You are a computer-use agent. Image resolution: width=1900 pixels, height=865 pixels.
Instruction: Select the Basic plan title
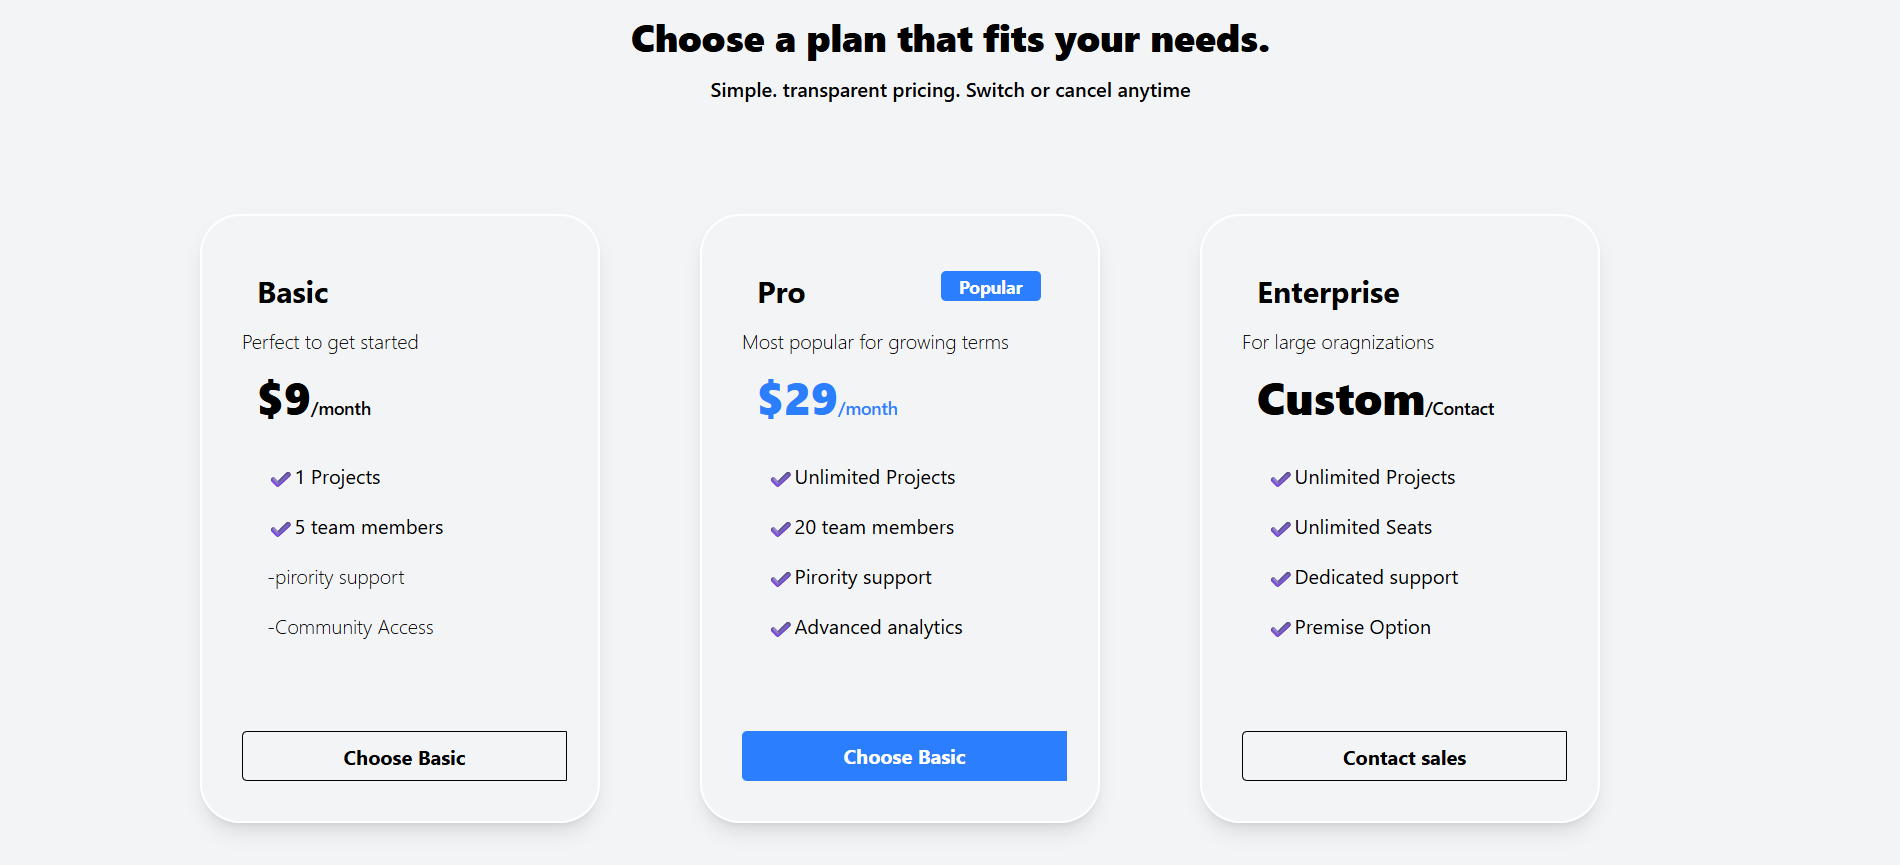pos(293,293)
